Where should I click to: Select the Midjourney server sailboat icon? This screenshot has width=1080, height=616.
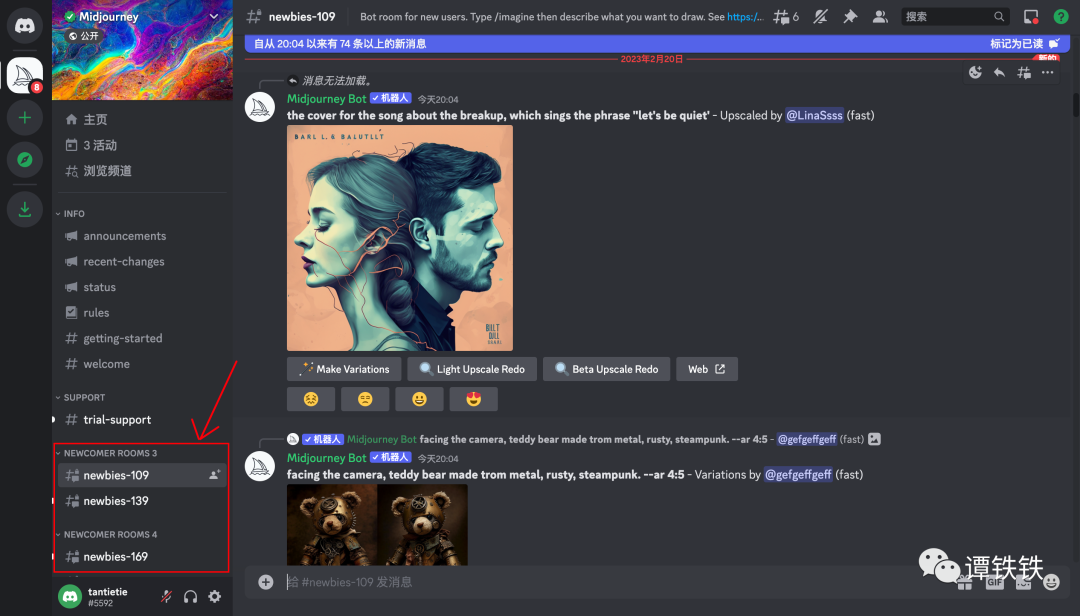coord(25,75)
